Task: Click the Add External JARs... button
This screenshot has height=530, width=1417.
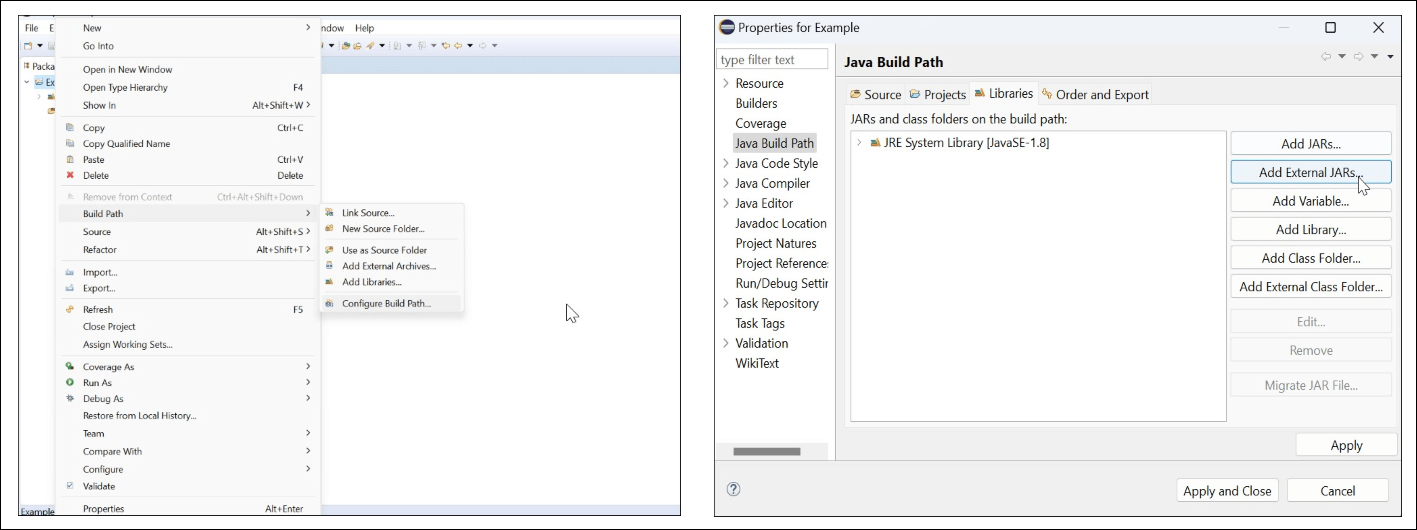Action: (x=1311, y=172)
